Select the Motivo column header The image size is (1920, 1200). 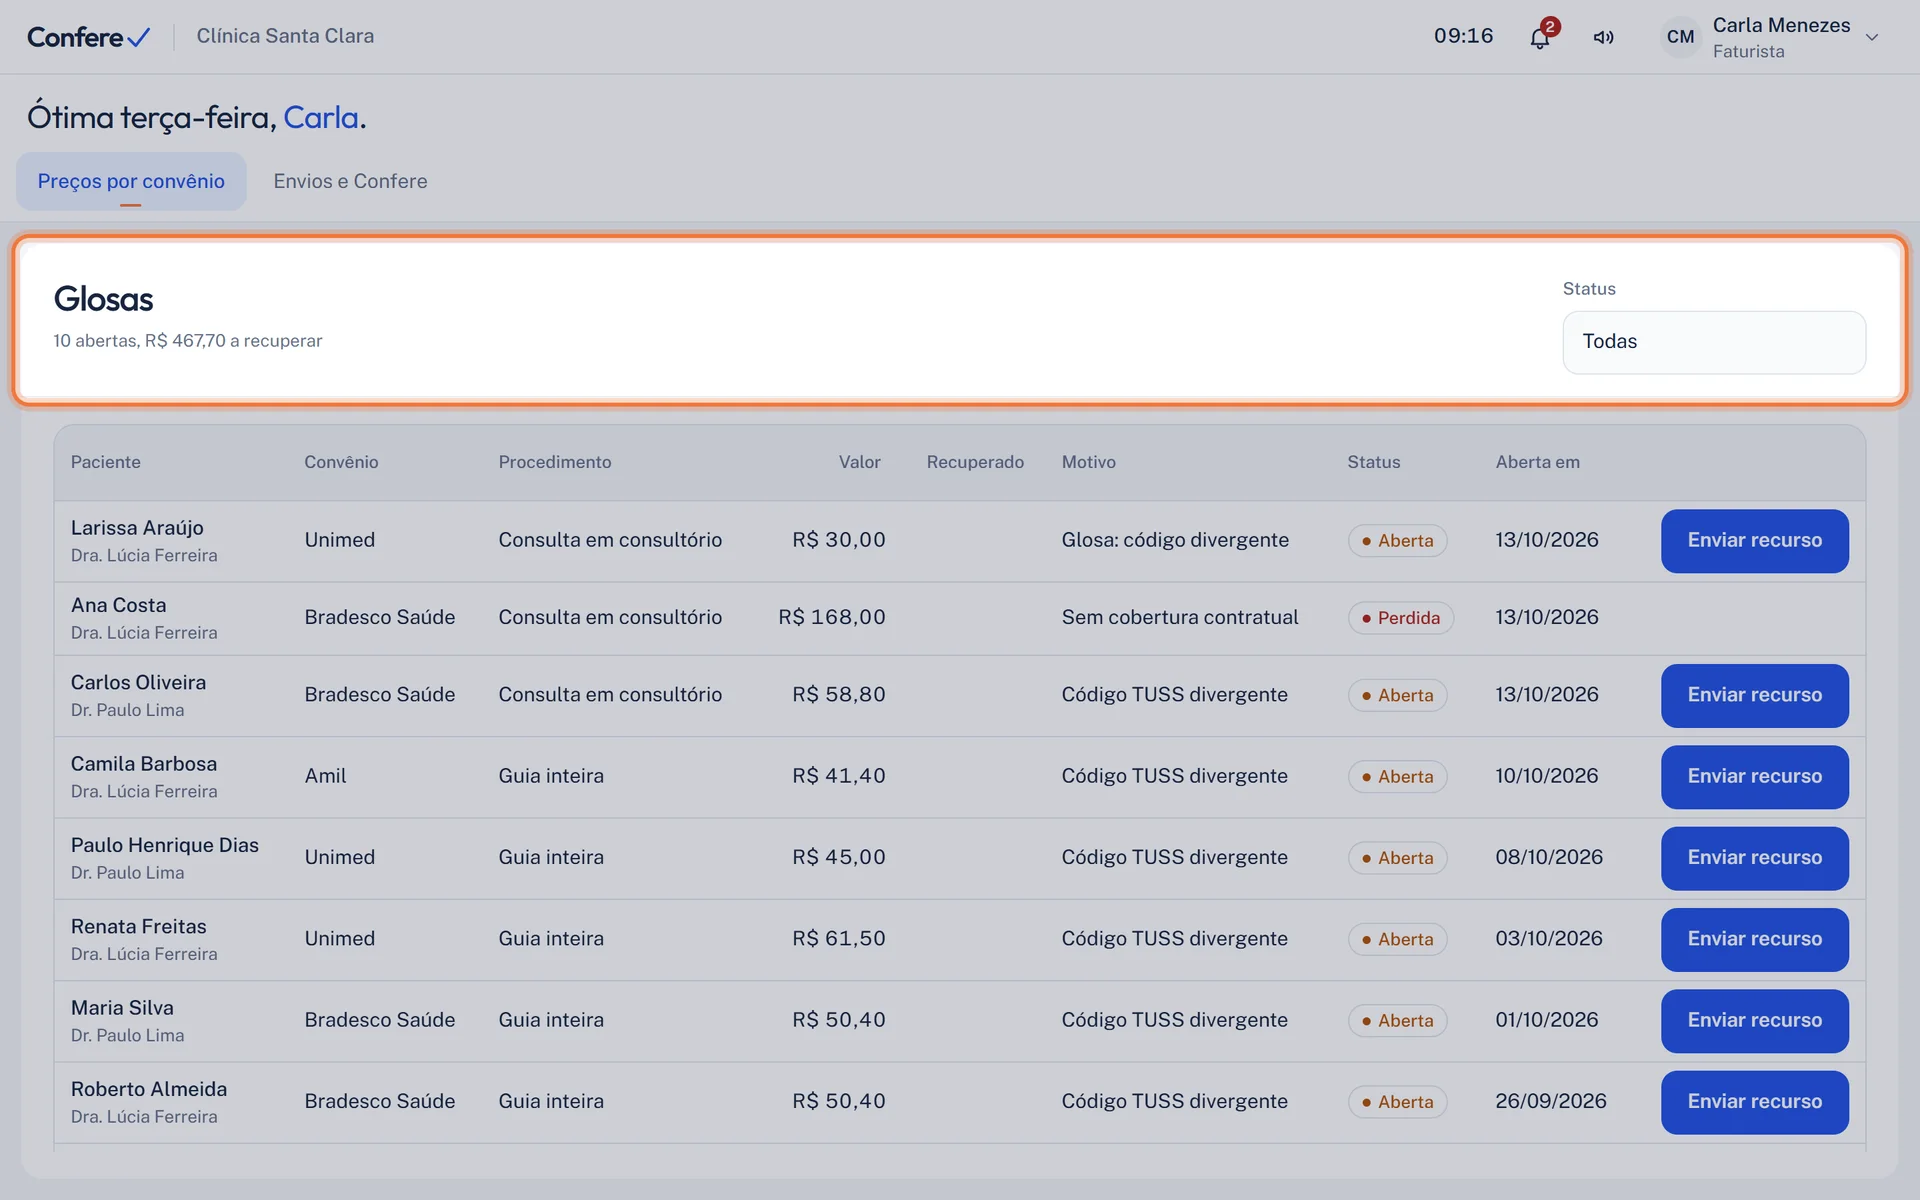click(x=1088, y=462)
